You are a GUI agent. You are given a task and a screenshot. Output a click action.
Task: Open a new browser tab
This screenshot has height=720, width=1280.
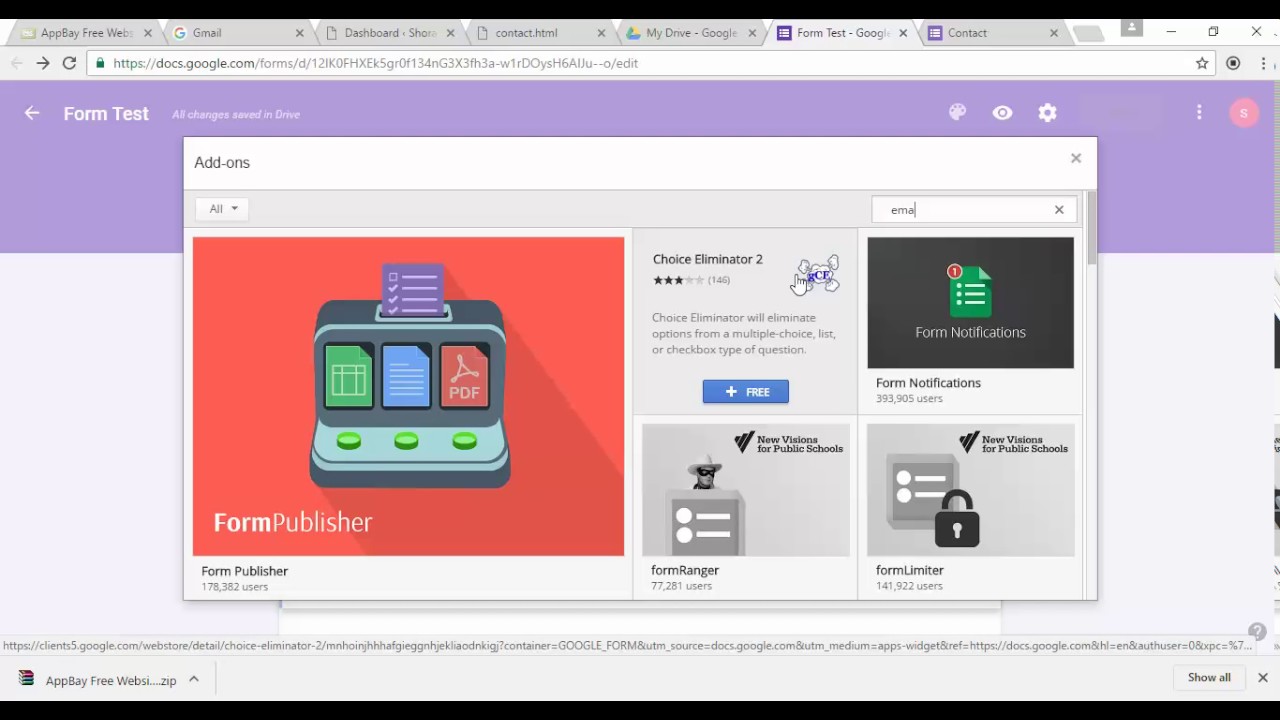tap(1088, 34)
